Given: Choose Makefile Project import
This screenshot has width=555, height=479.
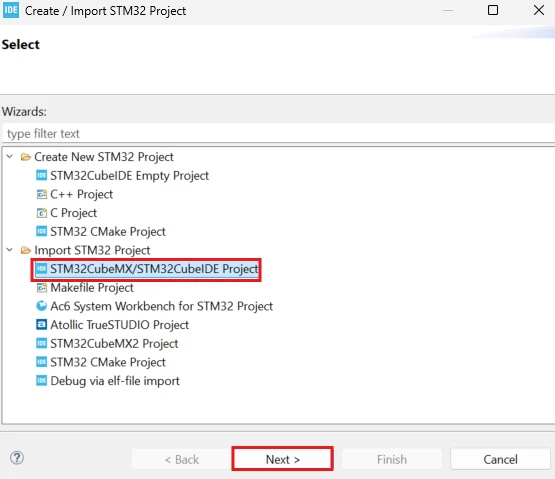Looking at the screenshot, I should [92, 288].
